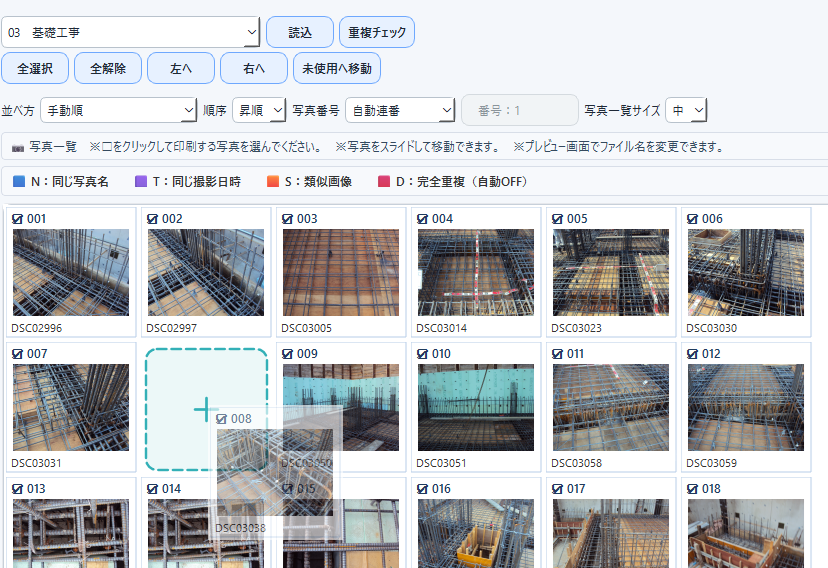Uncheck photo 003 checkbox
The image size is (828, 568).
coord(287,219)
